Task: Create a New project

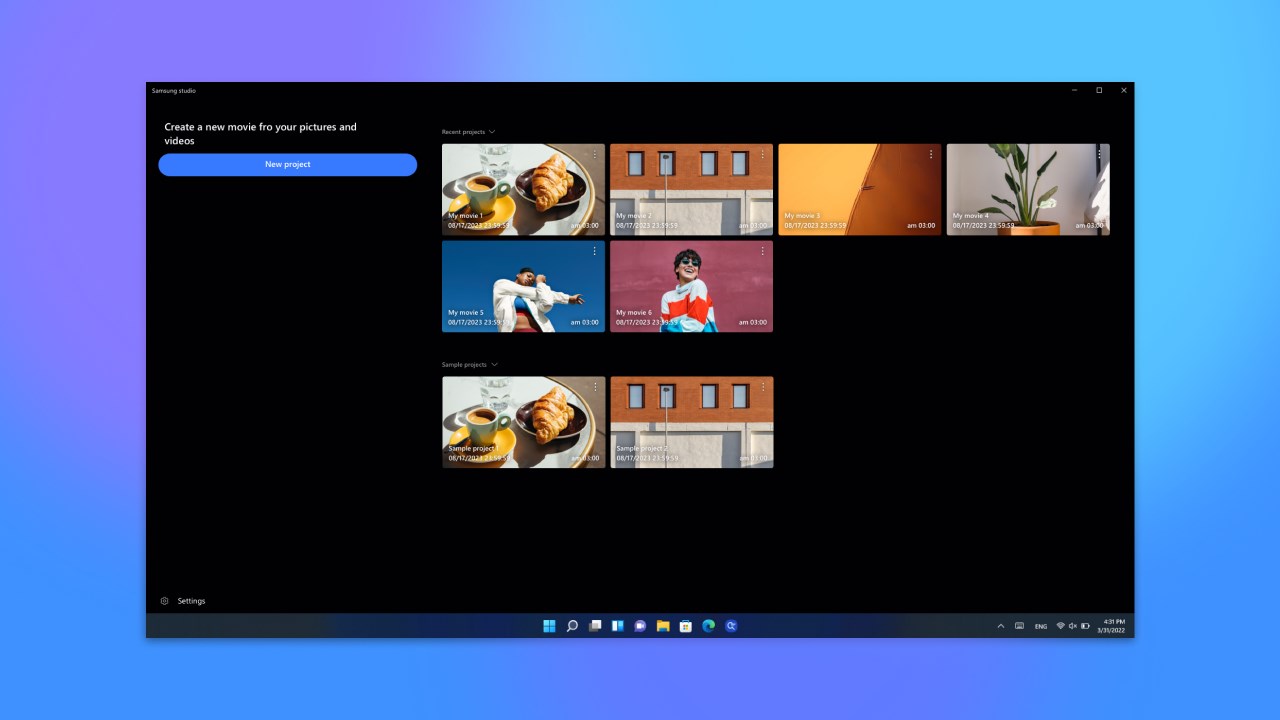Action: (x=288, y=164)
